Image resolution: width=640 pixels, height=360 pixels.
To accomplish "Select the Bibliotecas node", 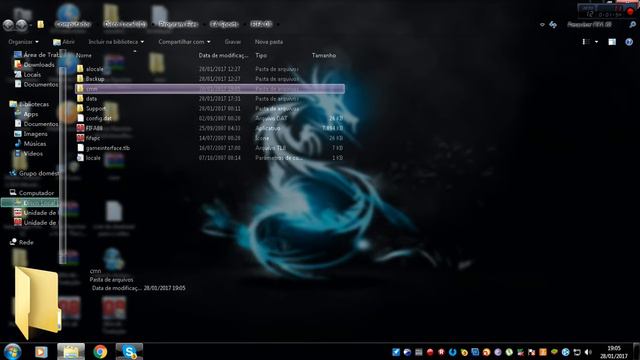I will 29,104.
